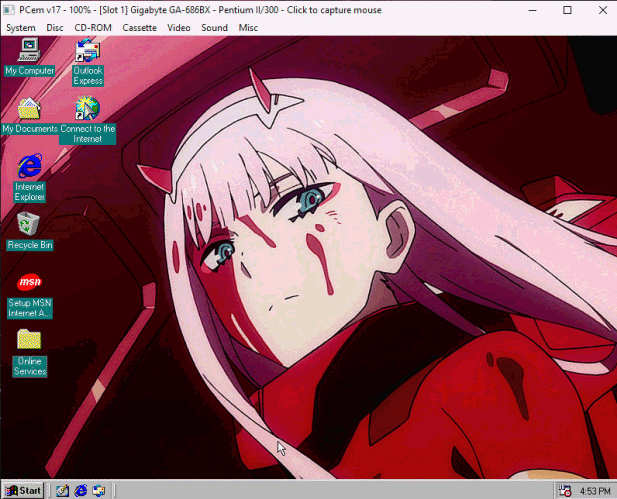Select the Connect to the Internet icon
The width and height of the screenshot is (617, 499).
coord(87,108)
